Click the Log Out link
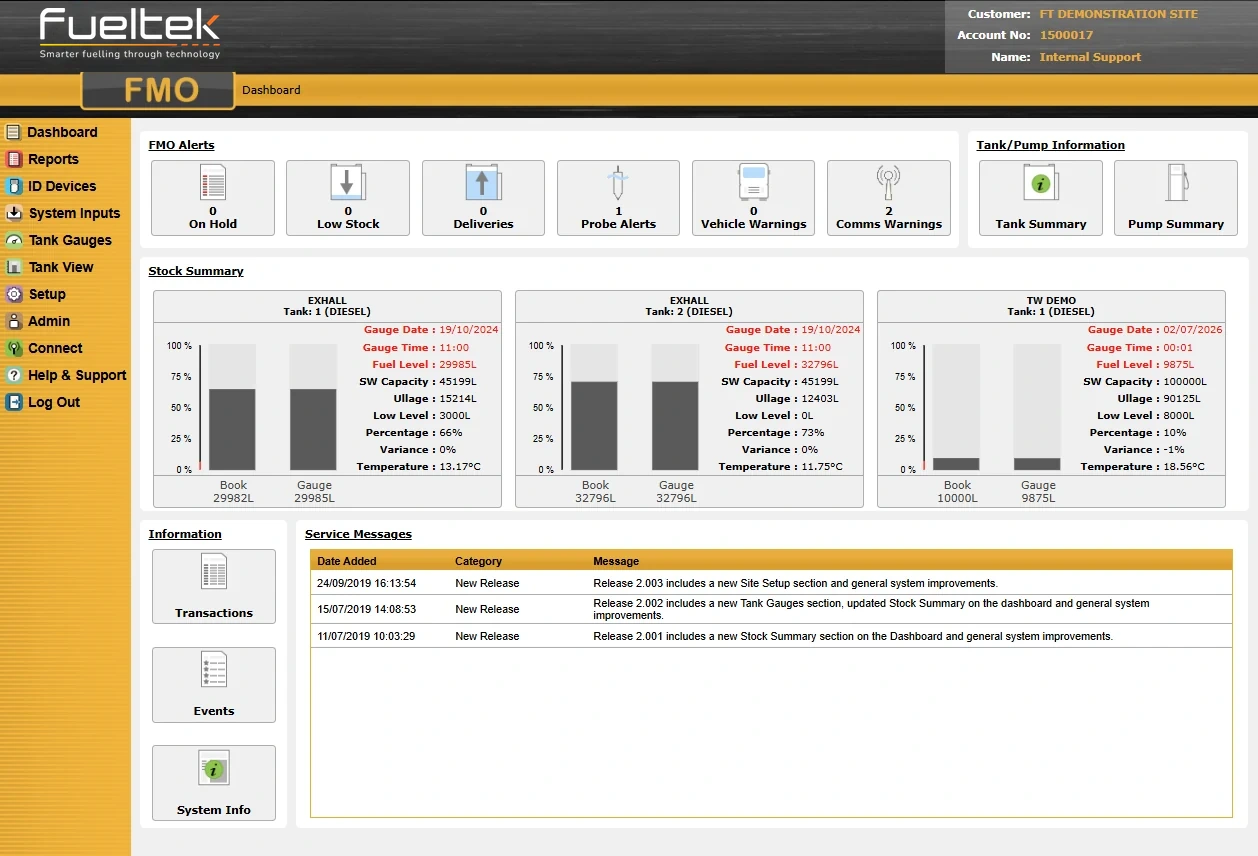1258x856 pixels. coord(54,402)
